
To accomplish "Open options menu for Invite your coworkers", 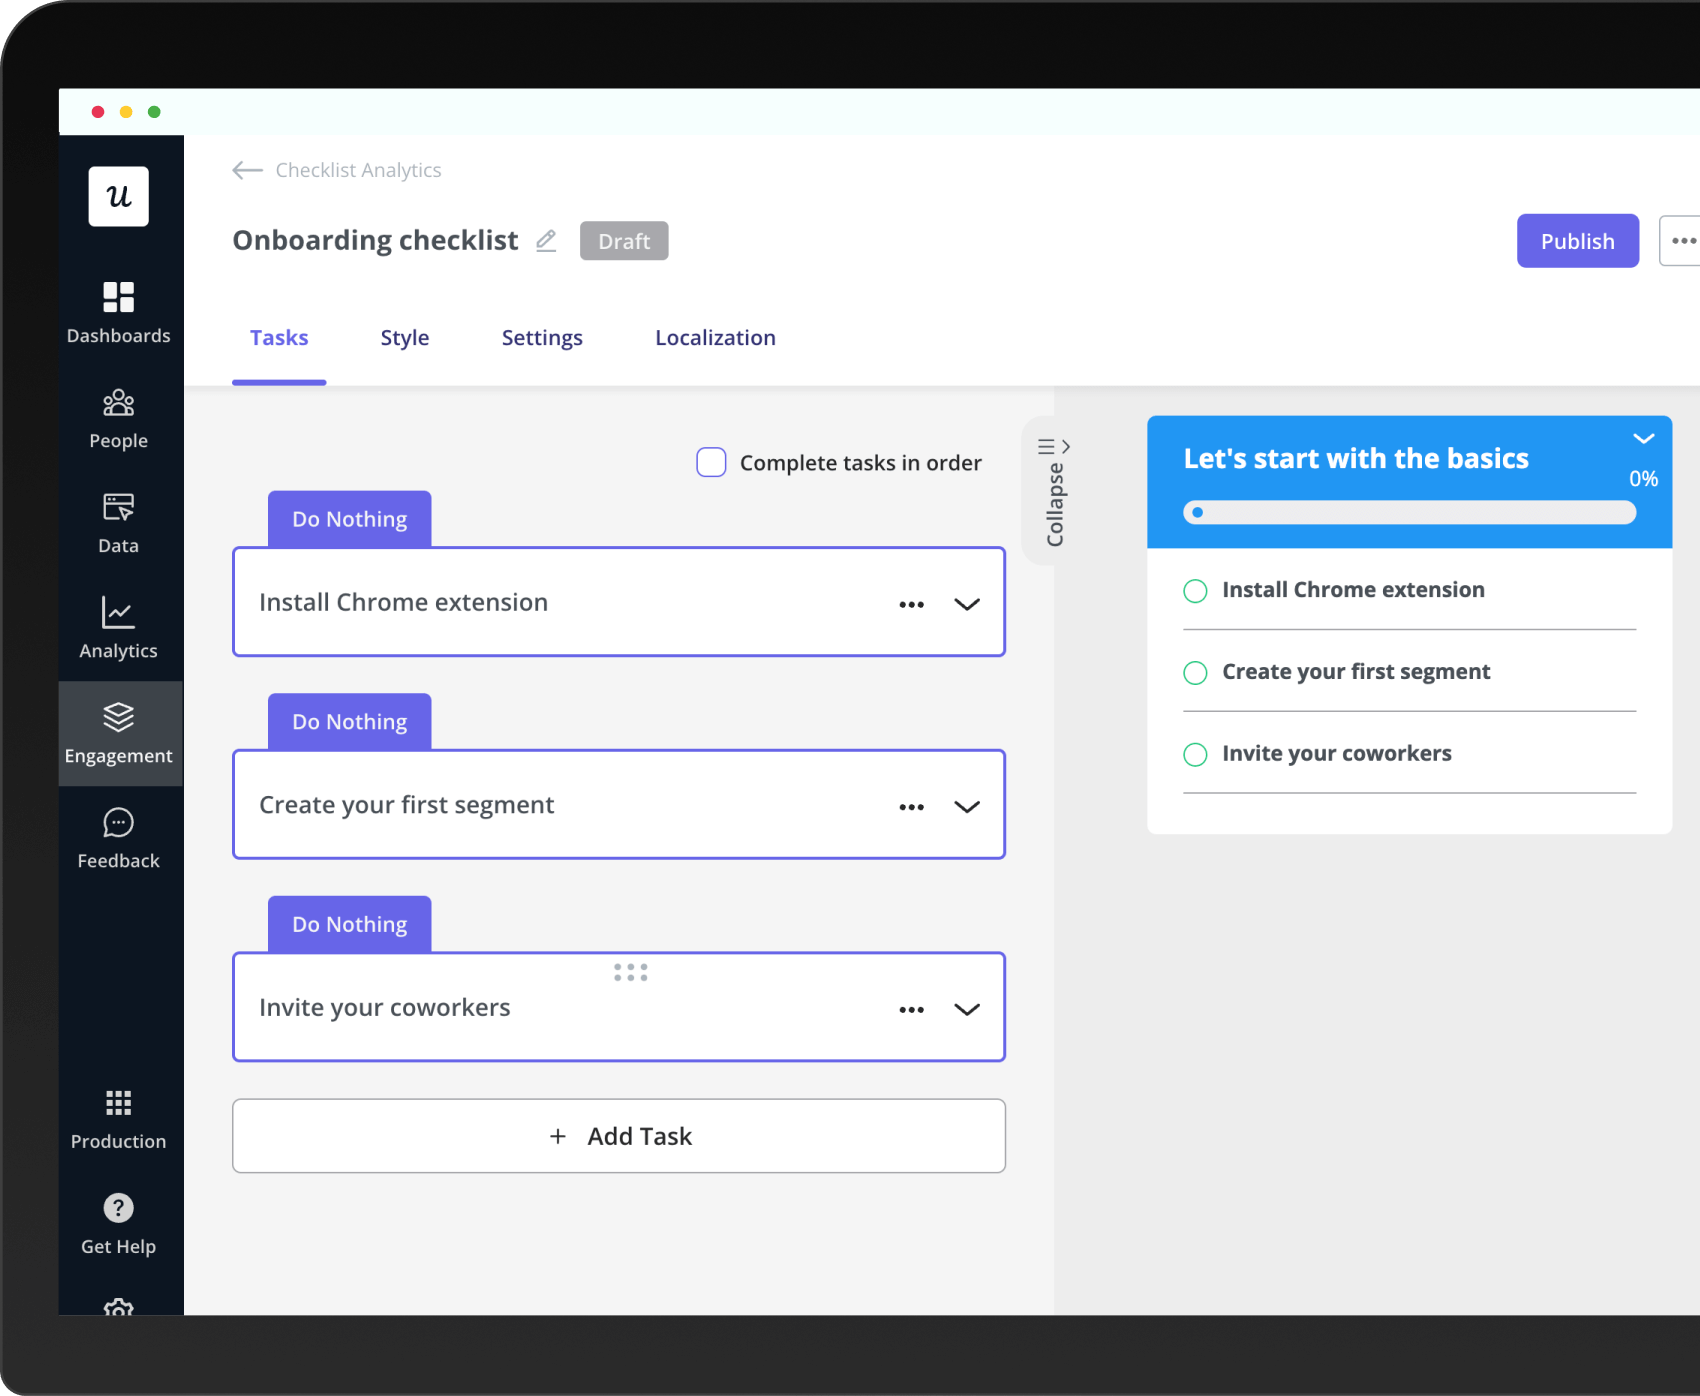I will click(x=911, y=1010).
